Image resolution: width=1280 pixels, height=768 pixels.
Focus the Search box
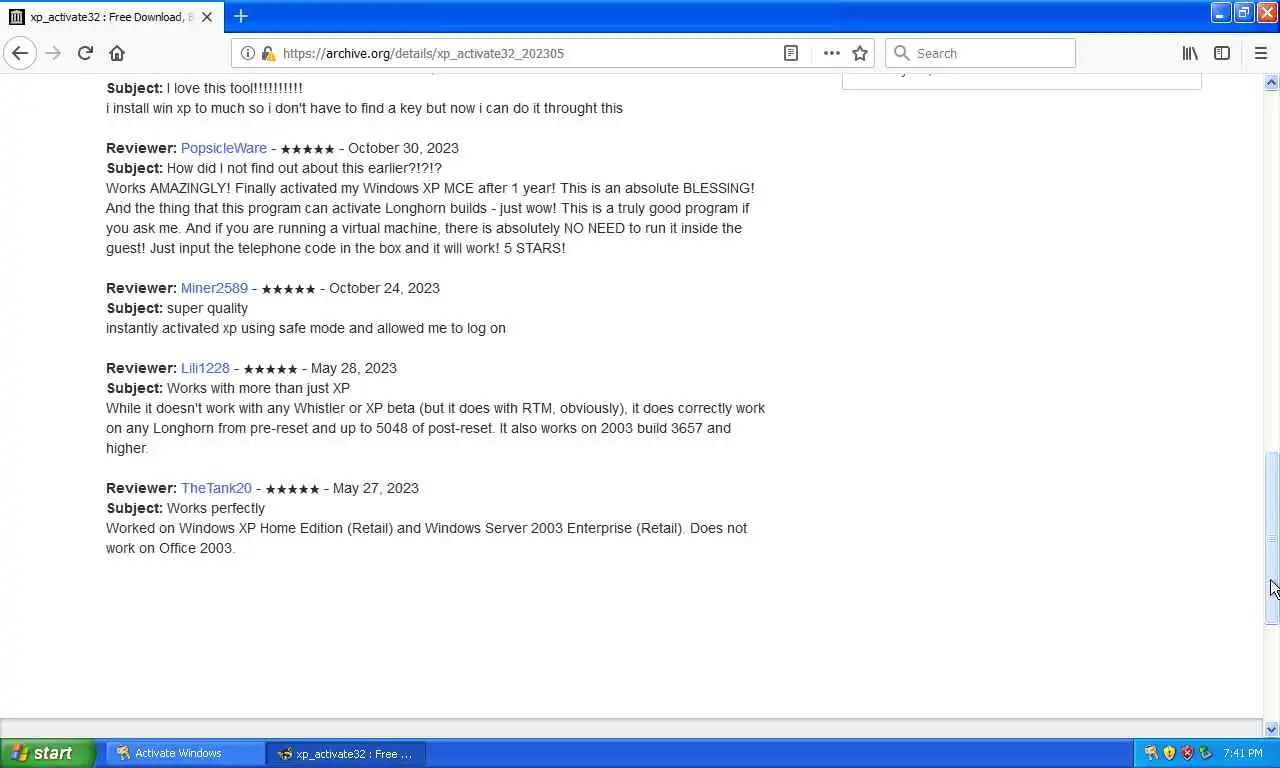click(980, 53)
